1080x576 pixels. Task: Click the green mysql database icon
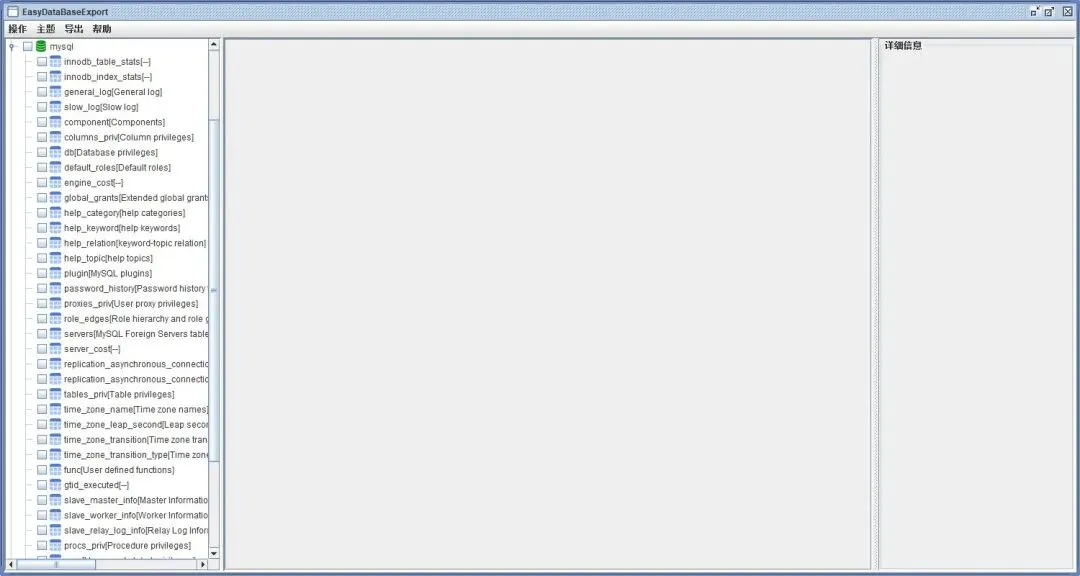pos(41,46)
